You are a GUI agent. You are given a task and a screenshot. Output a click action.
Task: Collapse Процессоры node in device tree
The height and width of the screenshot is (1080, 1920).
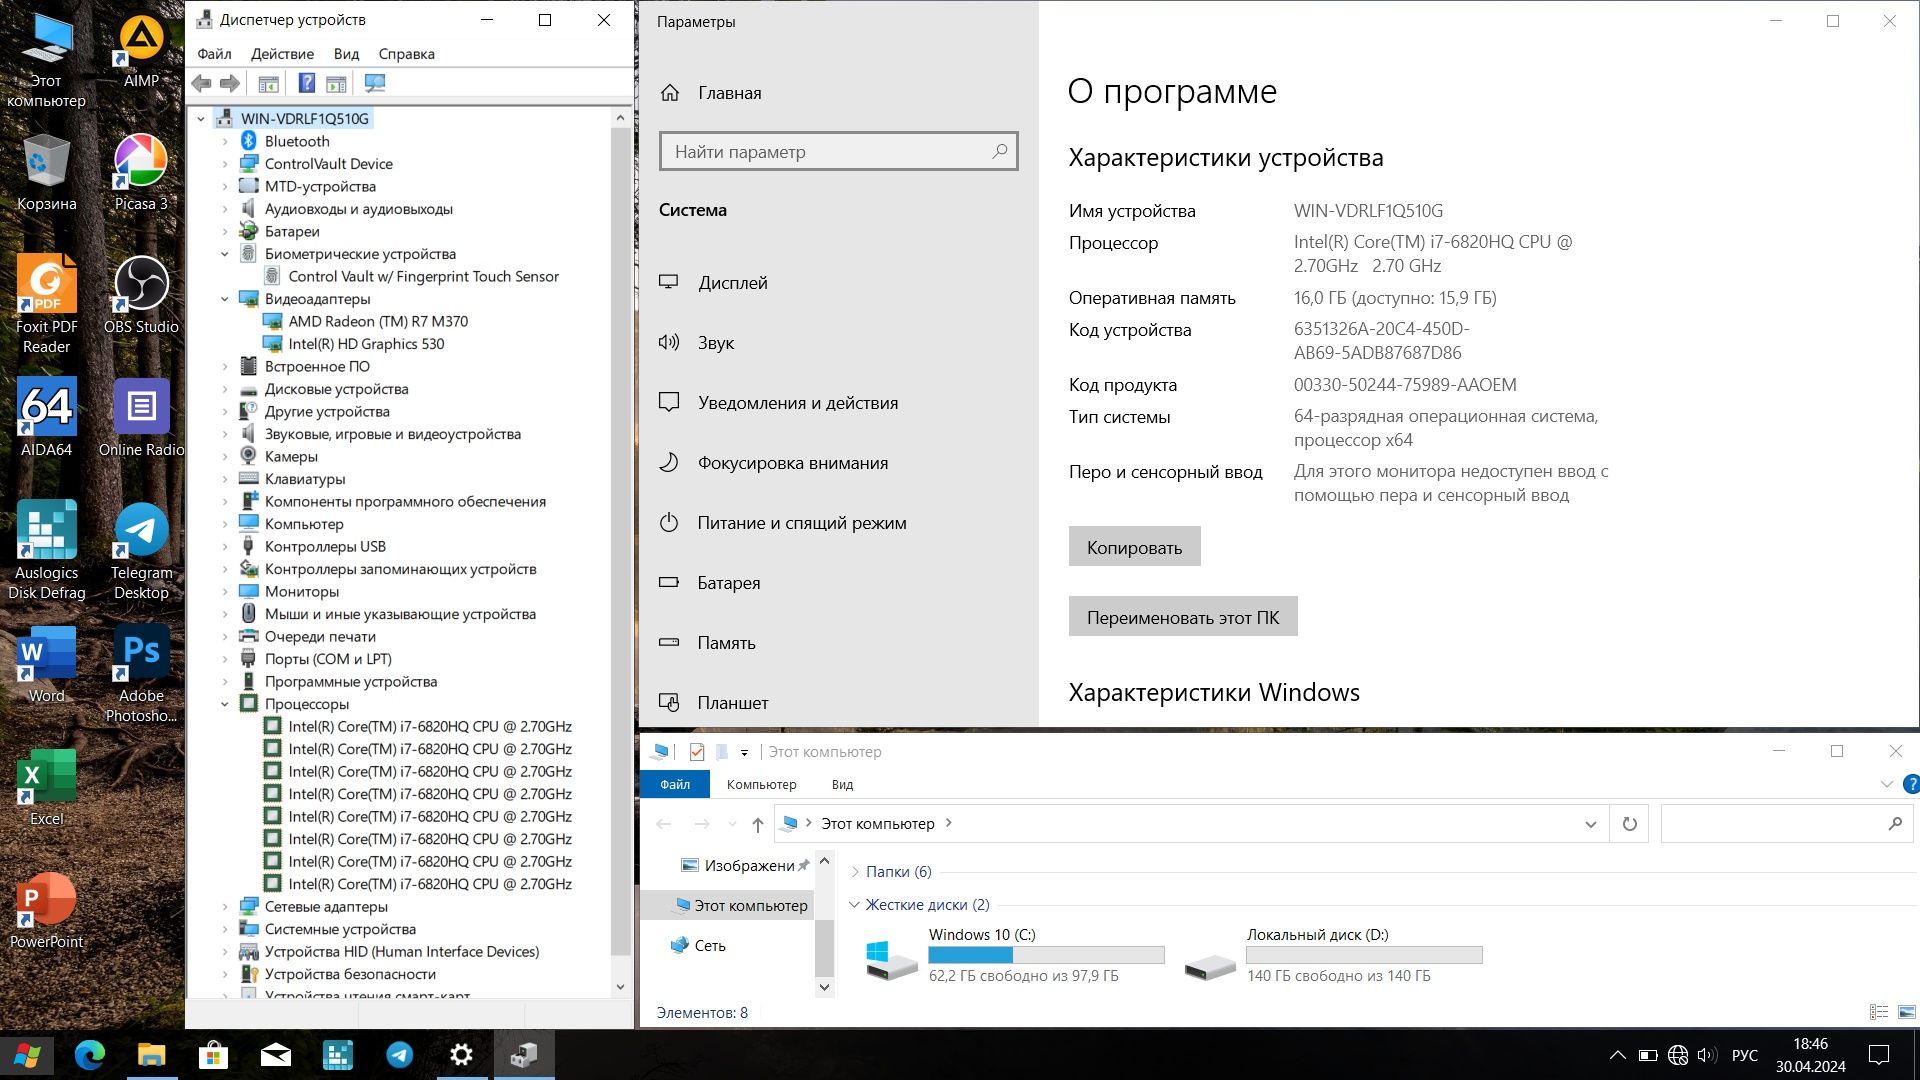pyautogui.click(x=225, y=704)
